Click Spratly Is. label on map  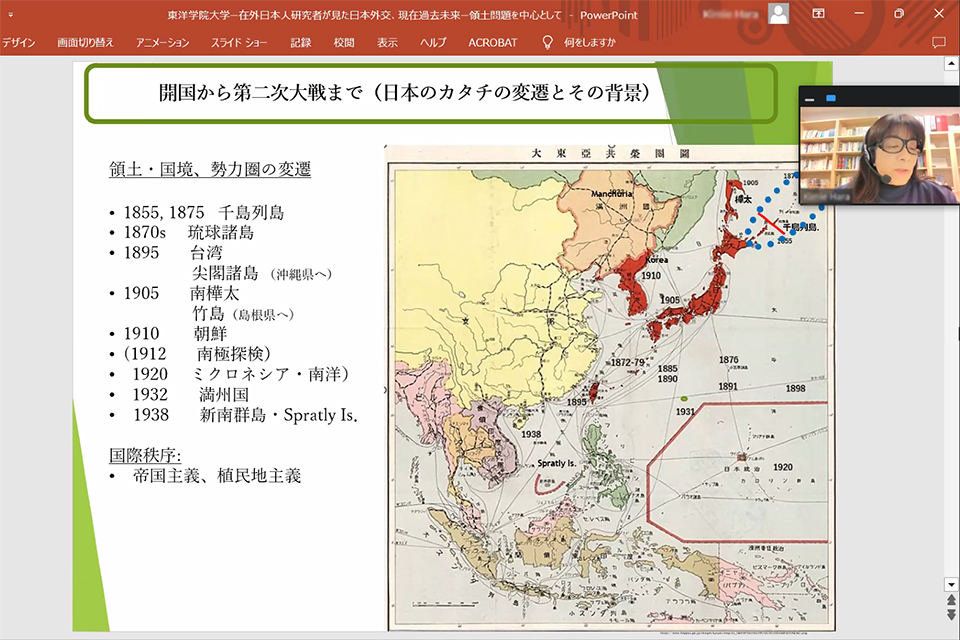557,463
